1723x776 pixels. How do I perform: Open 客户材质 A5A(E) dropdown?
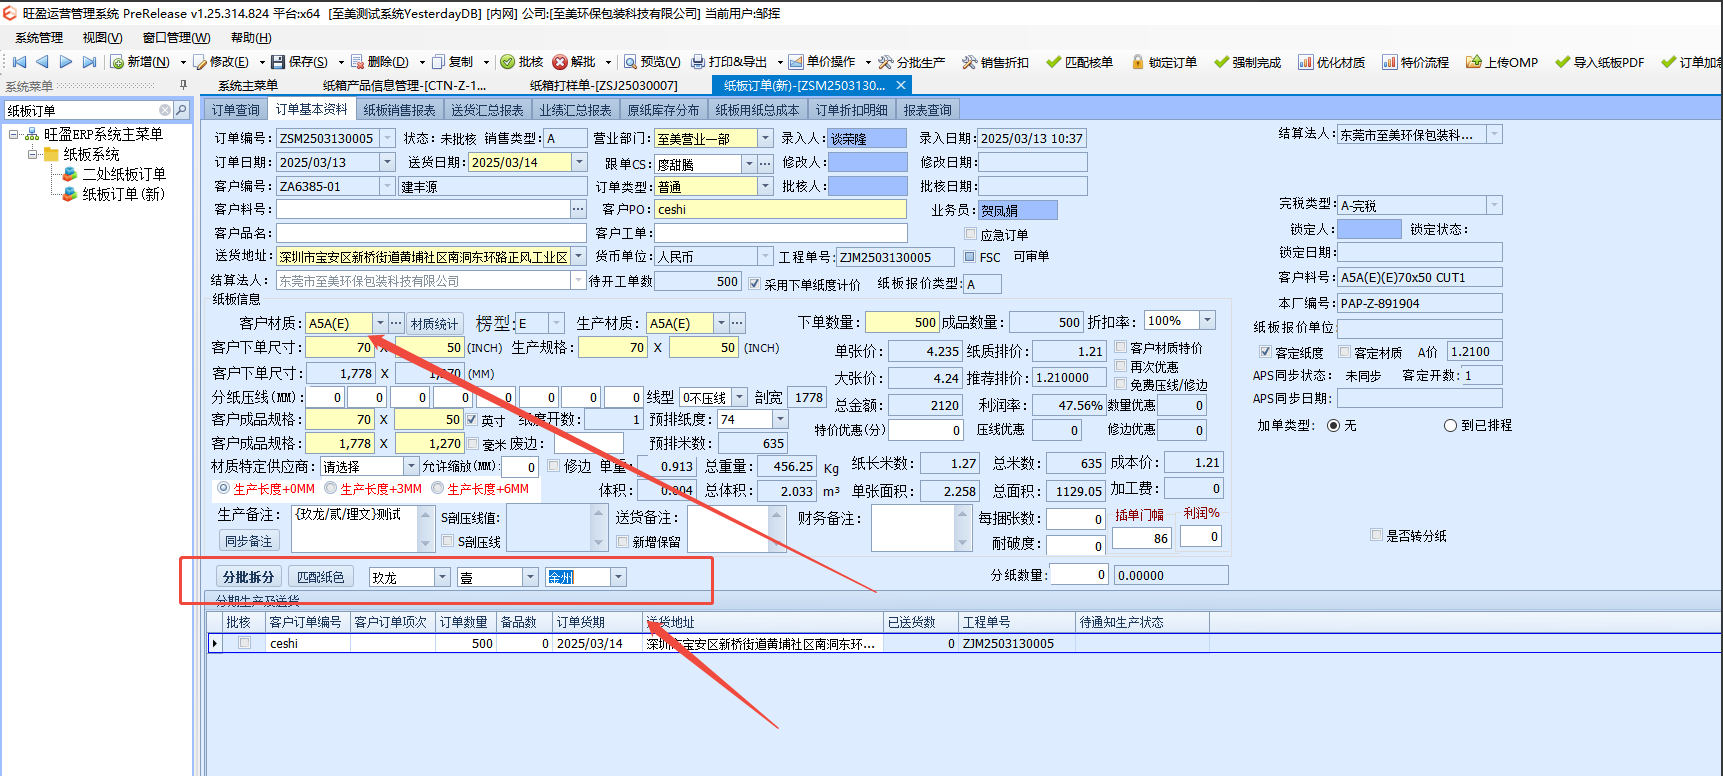[380, 323]
